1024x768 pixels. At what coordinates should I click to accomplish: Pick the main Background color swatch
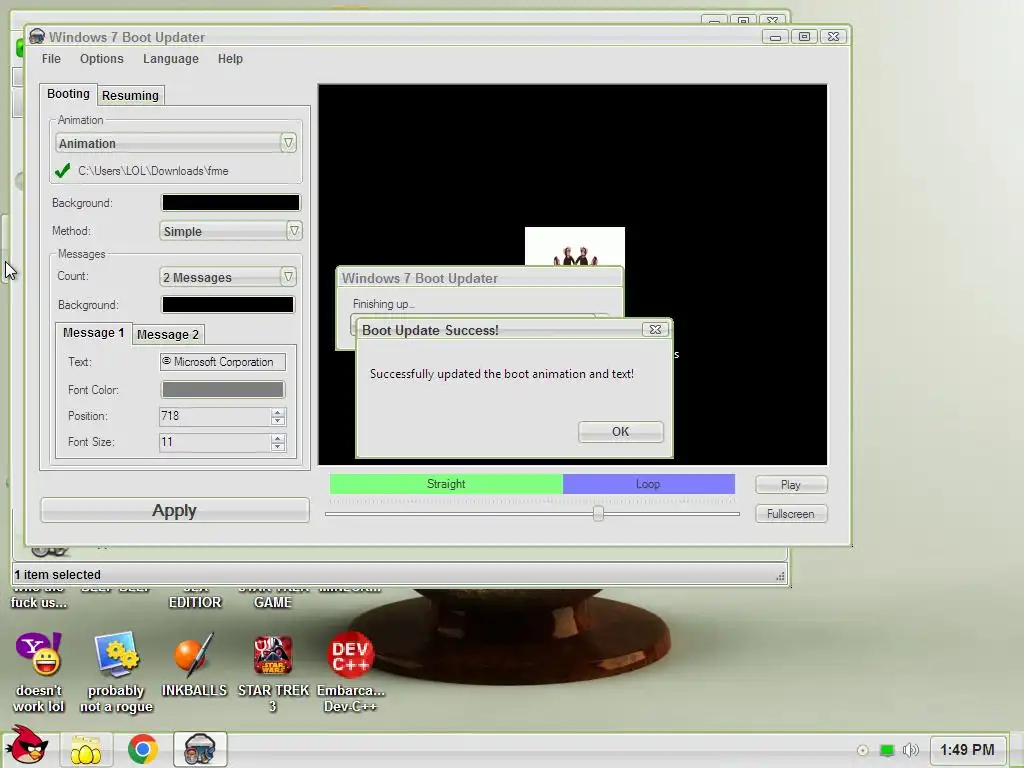(x=231, y=202)
